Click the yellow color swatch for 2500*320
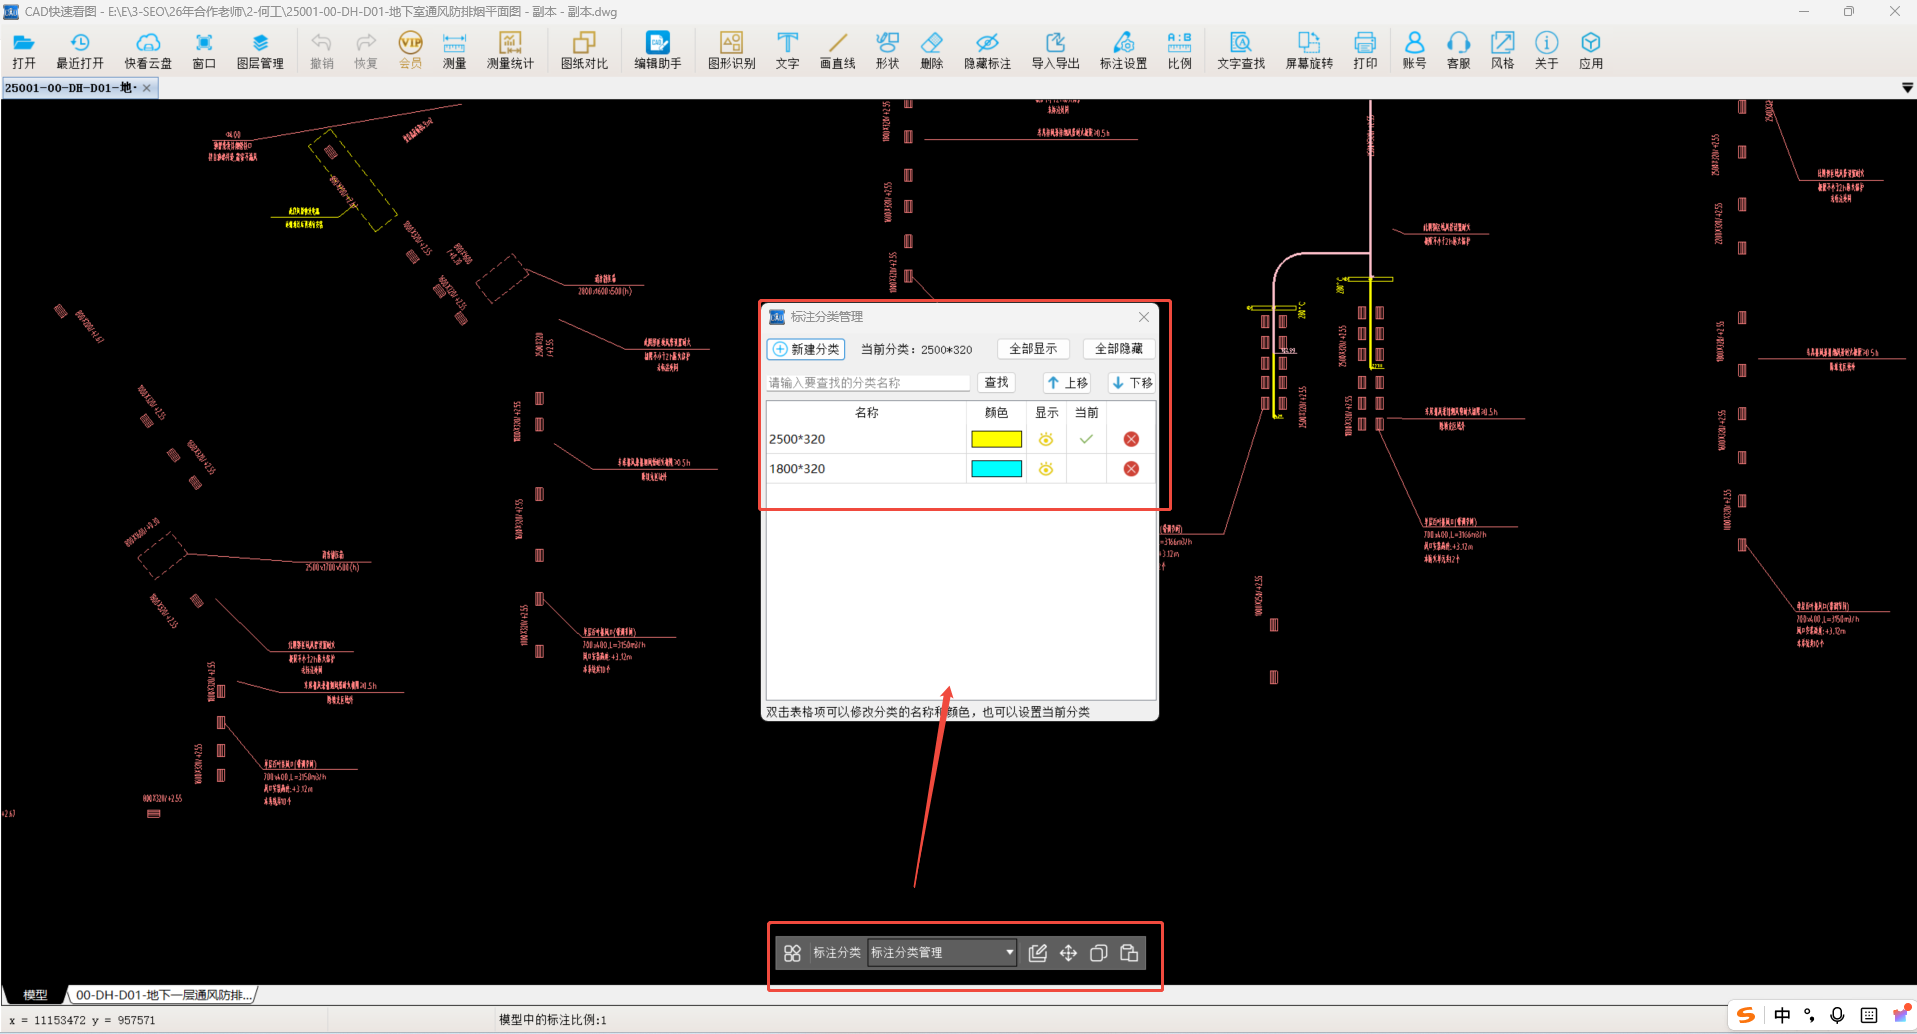This screenshot has height=1034, width=1917. tap(996, 440)
